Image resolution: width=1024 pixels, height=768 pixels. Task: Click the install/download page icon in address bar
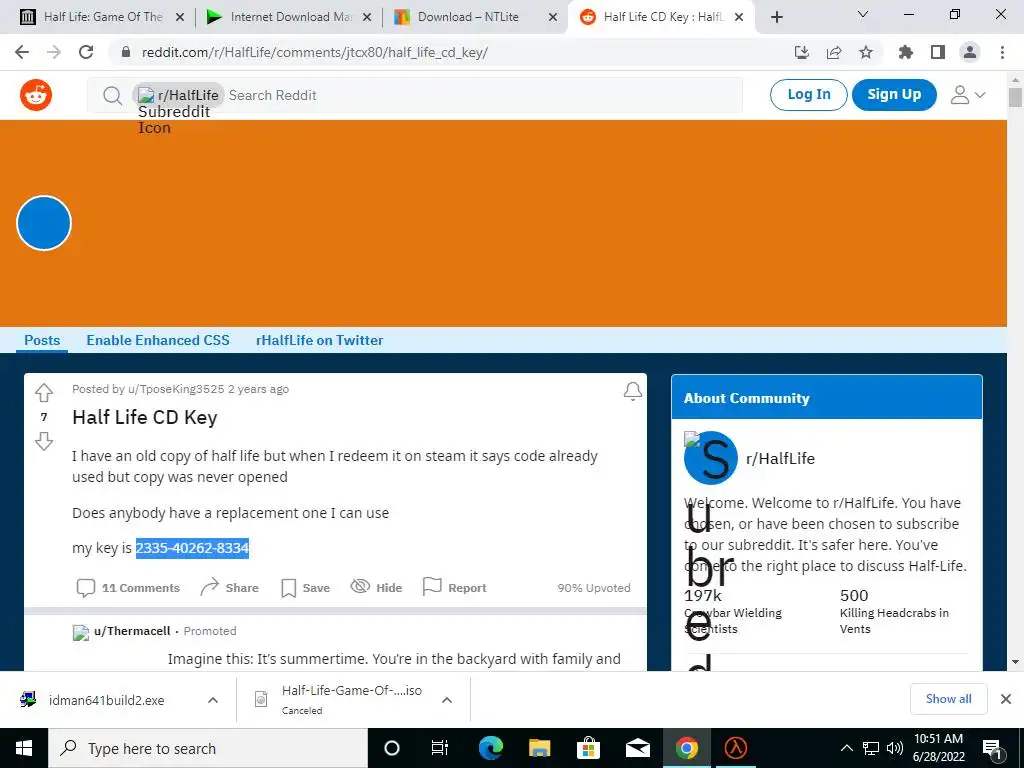tap(802, 52)
